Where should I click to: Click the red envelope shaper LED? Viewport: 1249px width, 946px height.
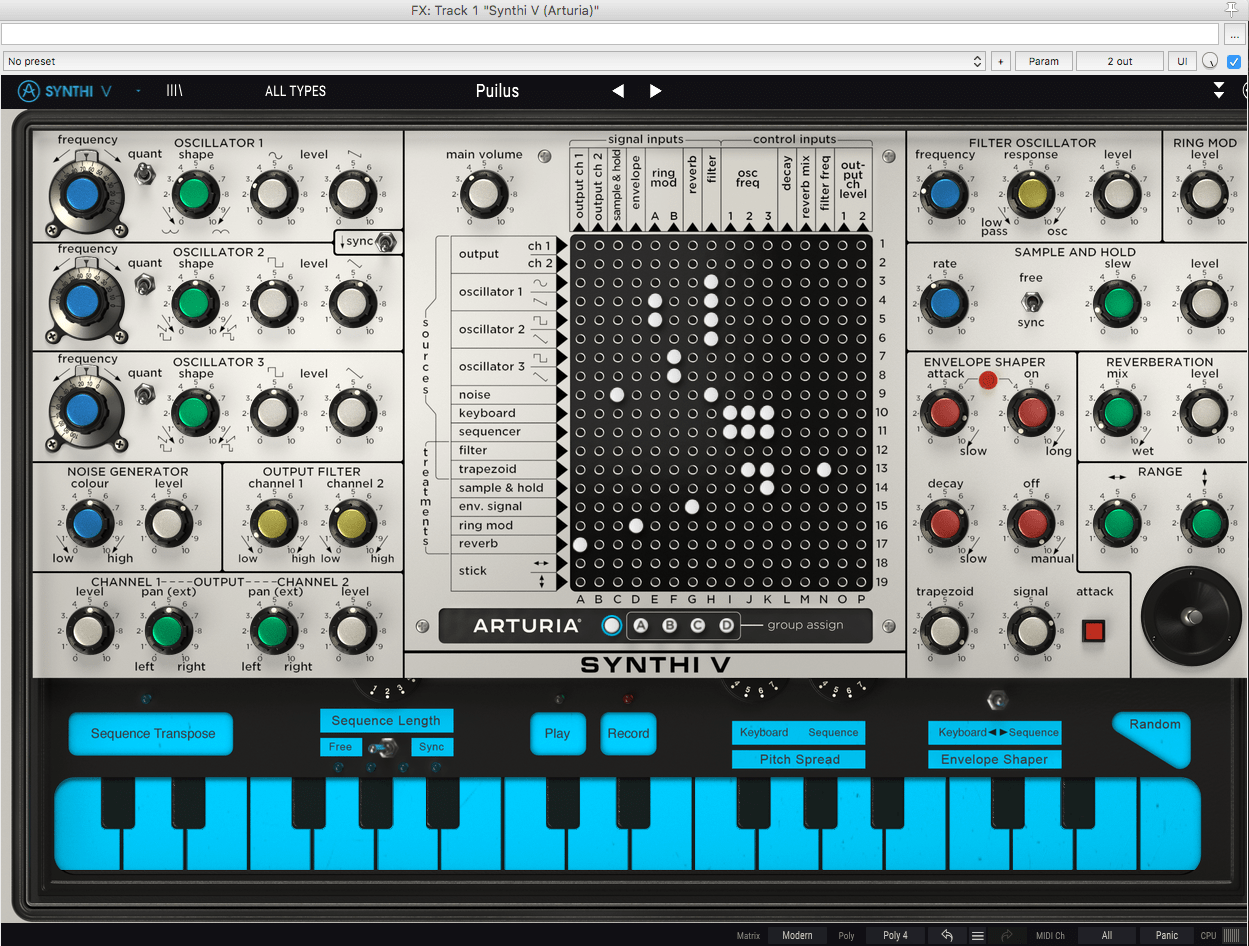pos(988,380)
